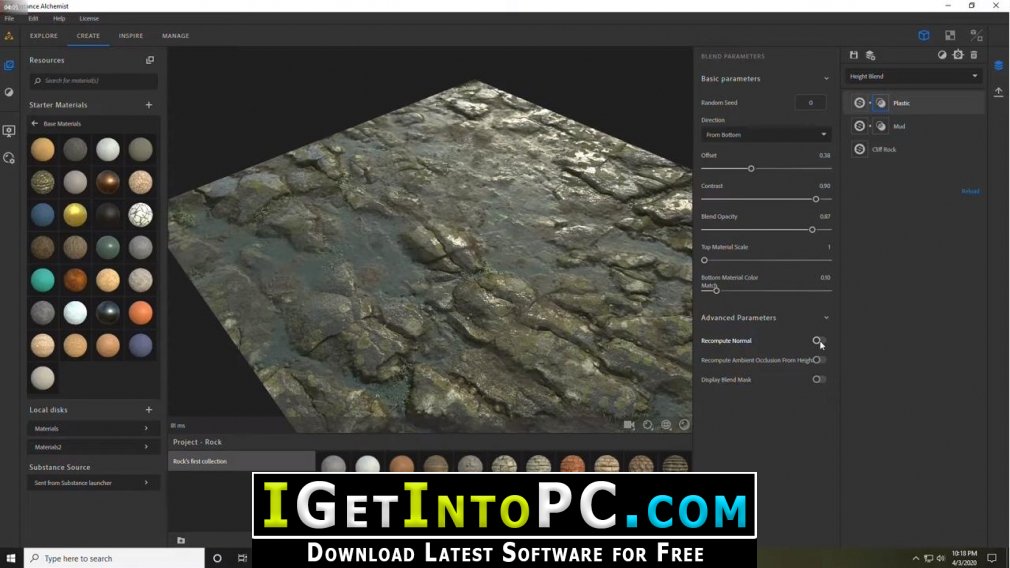Click the camera icon in the viewport

click(x=629, y=425)
